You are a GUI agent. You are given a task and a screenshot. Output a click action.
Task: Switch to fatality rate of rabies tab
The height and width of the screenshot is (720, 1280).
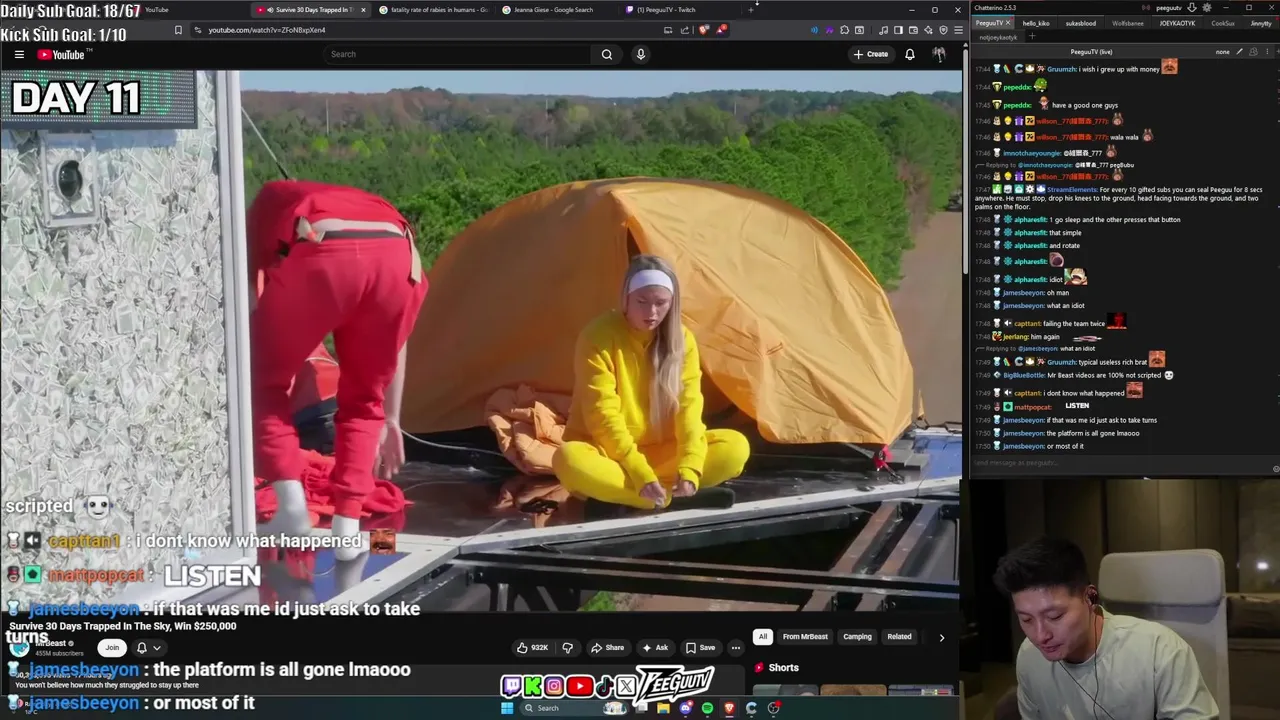pyautogui.click(x=434, y=10)
